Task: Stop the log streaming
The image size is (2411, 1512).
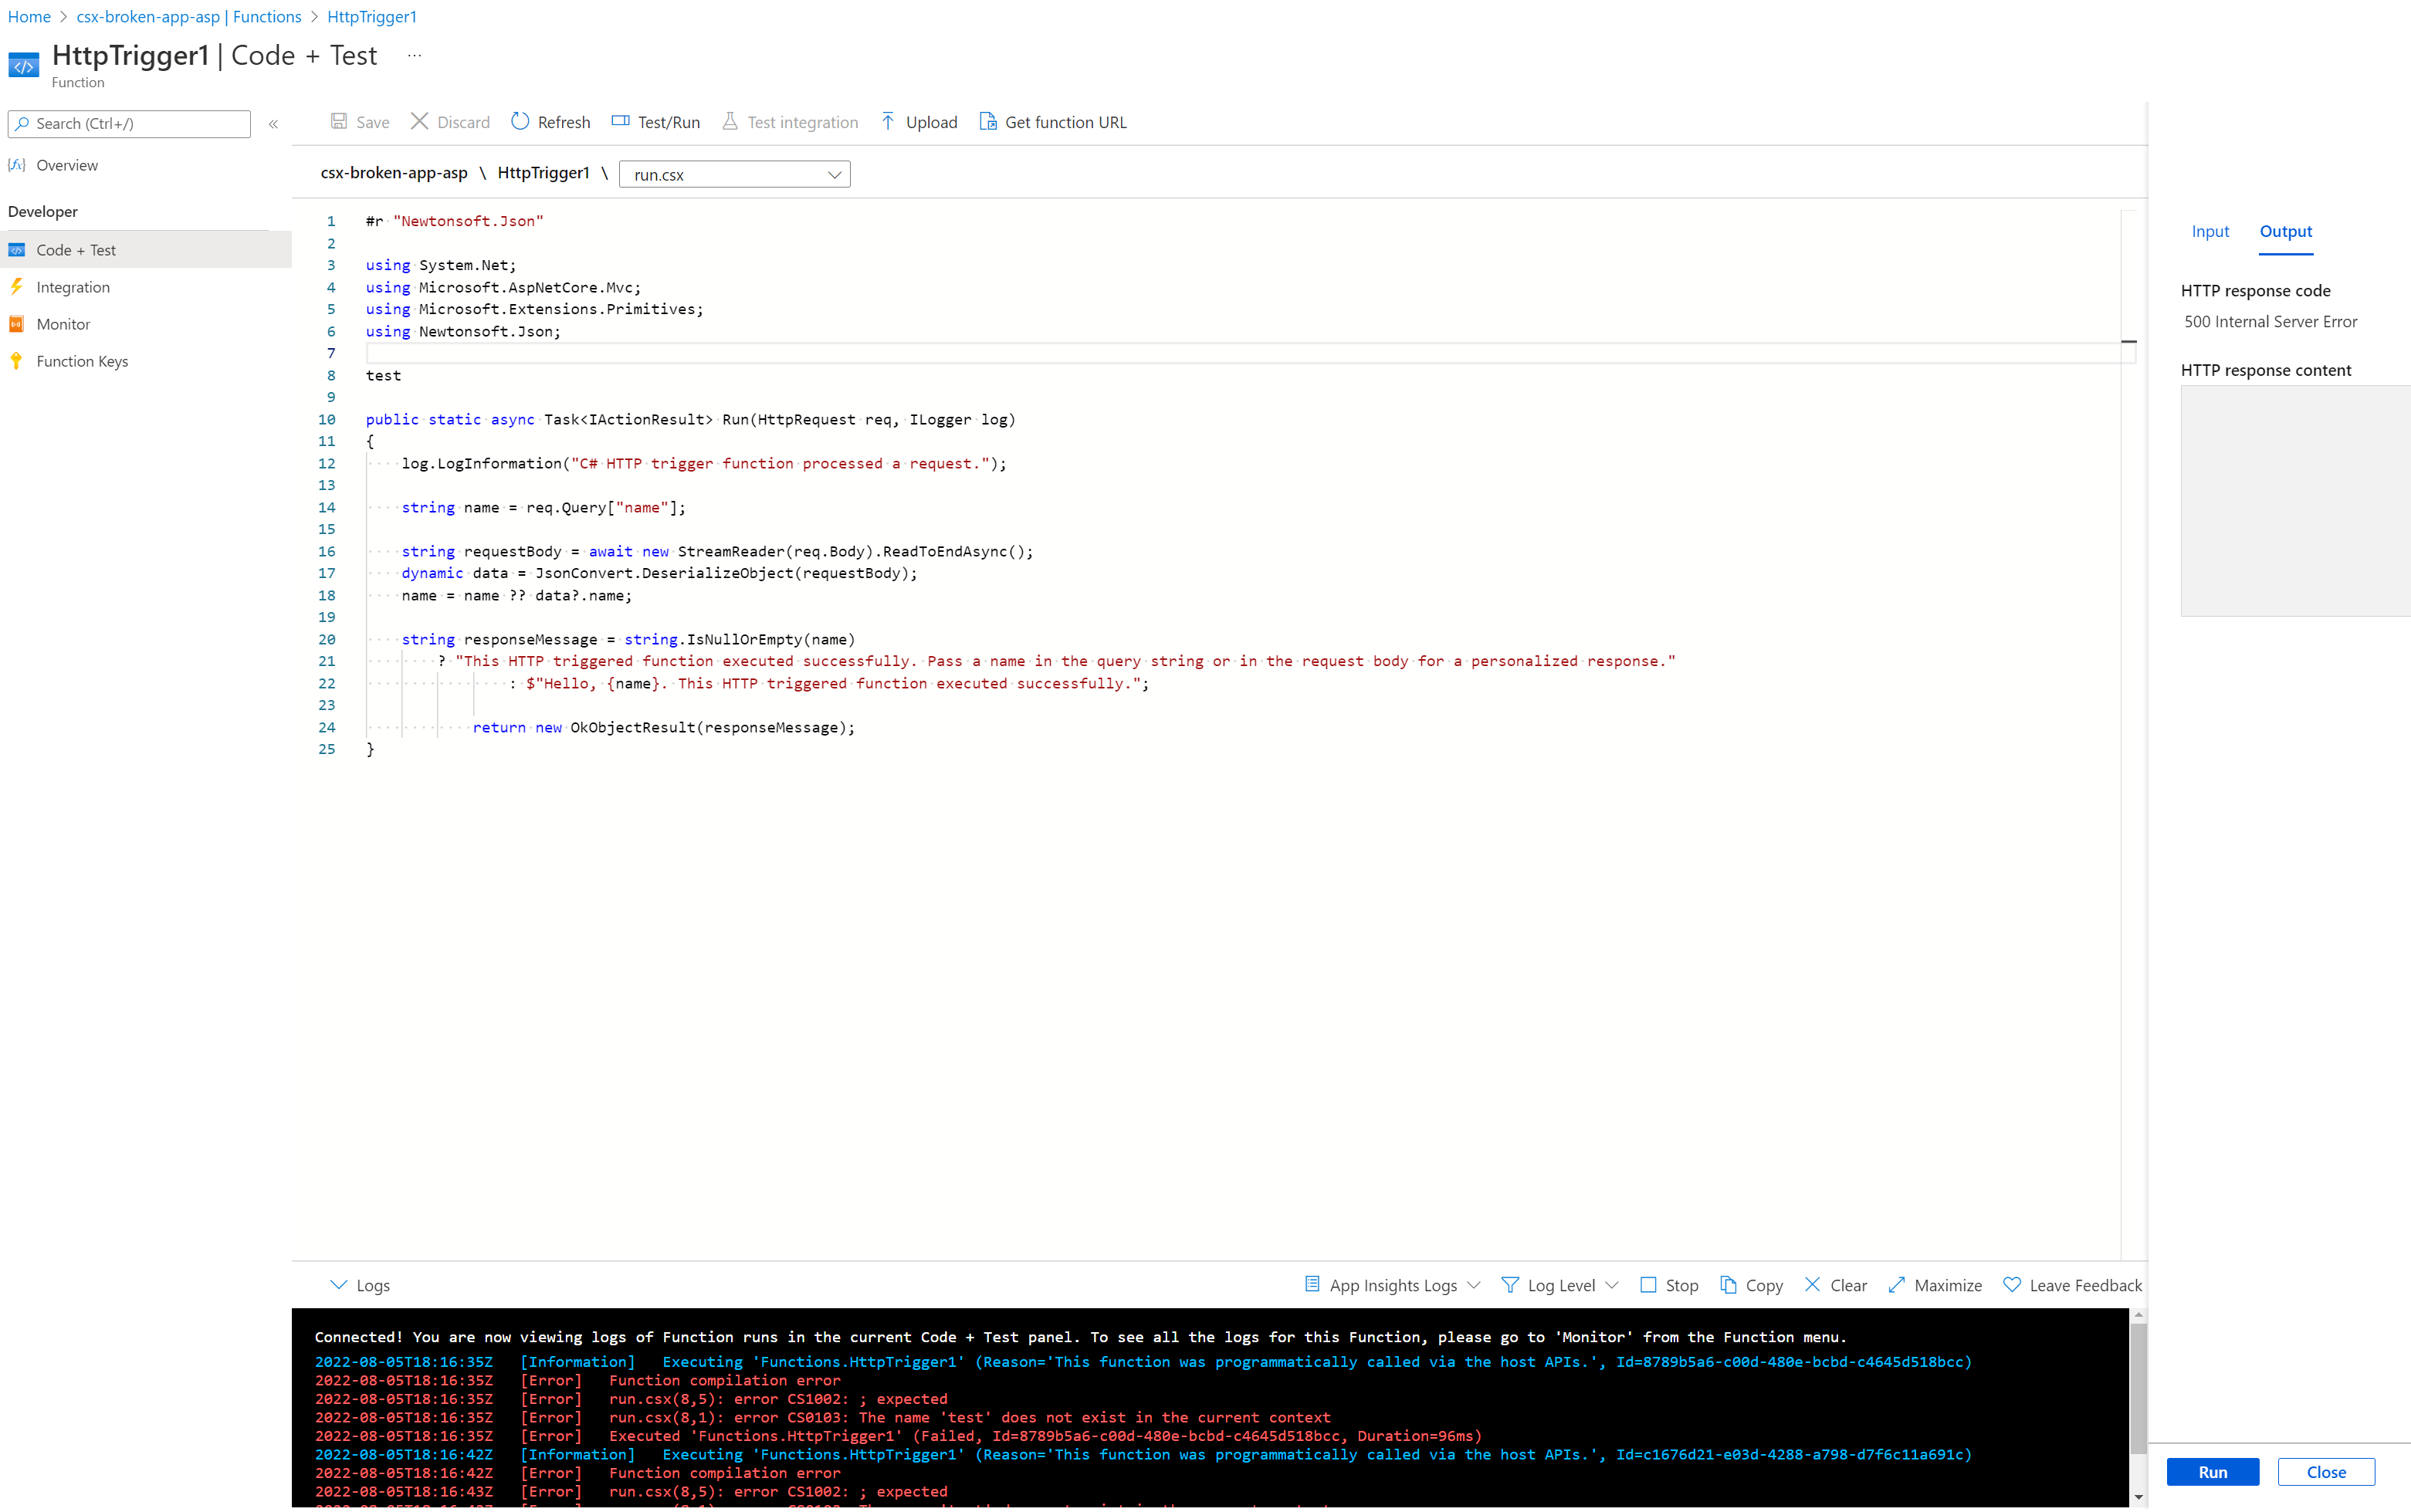Action: [x=1668, y=1285]
